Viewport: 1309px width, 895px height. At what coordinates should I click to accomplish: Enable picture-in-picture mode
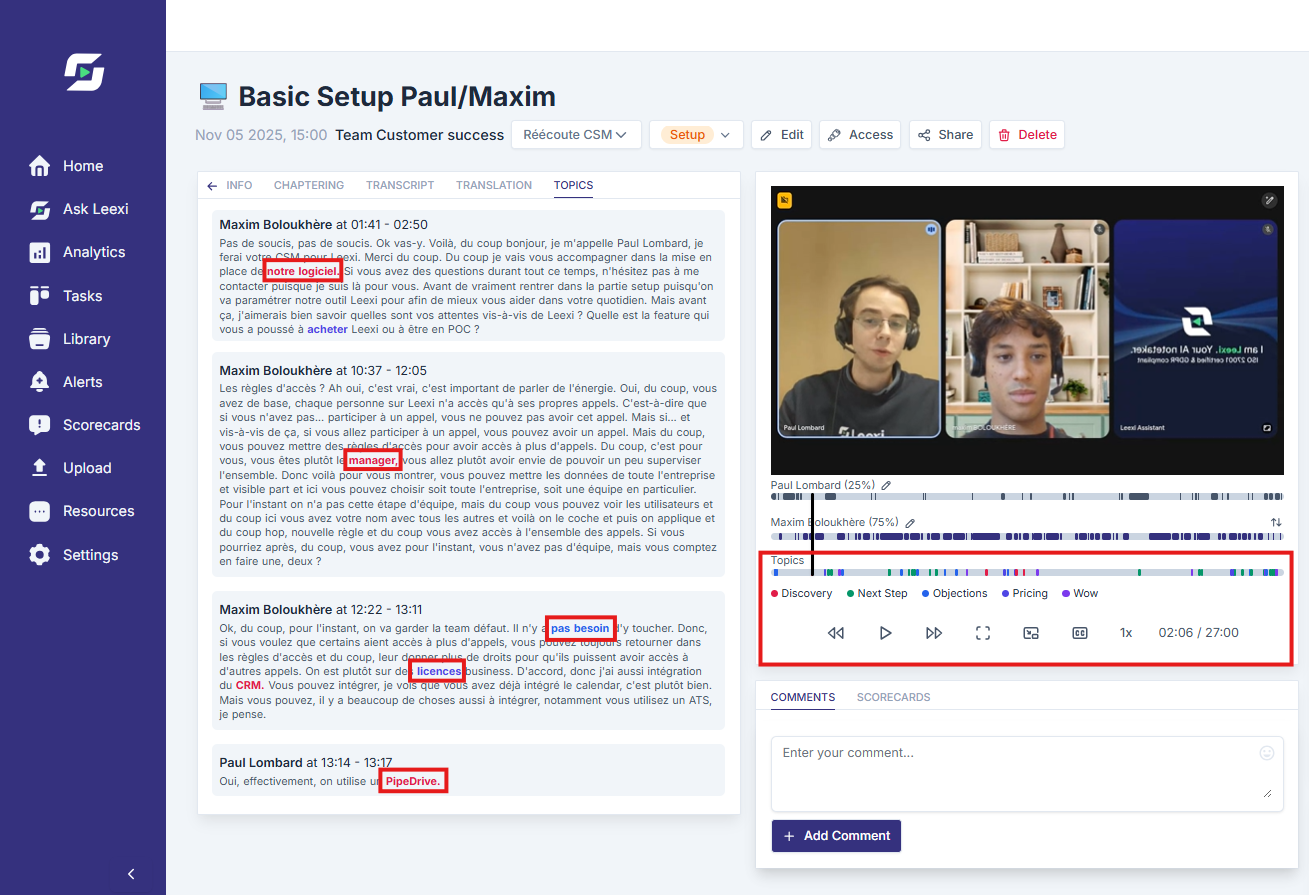pyautogui.click(x=1031, y=633)
